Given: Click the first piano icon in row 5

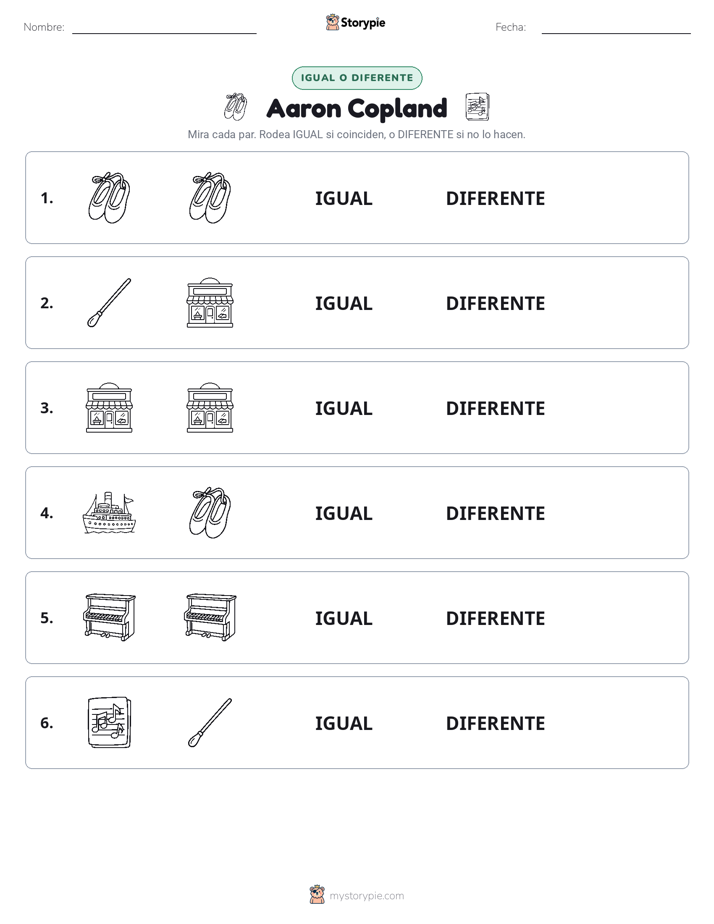Looking at the screenshot, I should [x=110, y=617].
